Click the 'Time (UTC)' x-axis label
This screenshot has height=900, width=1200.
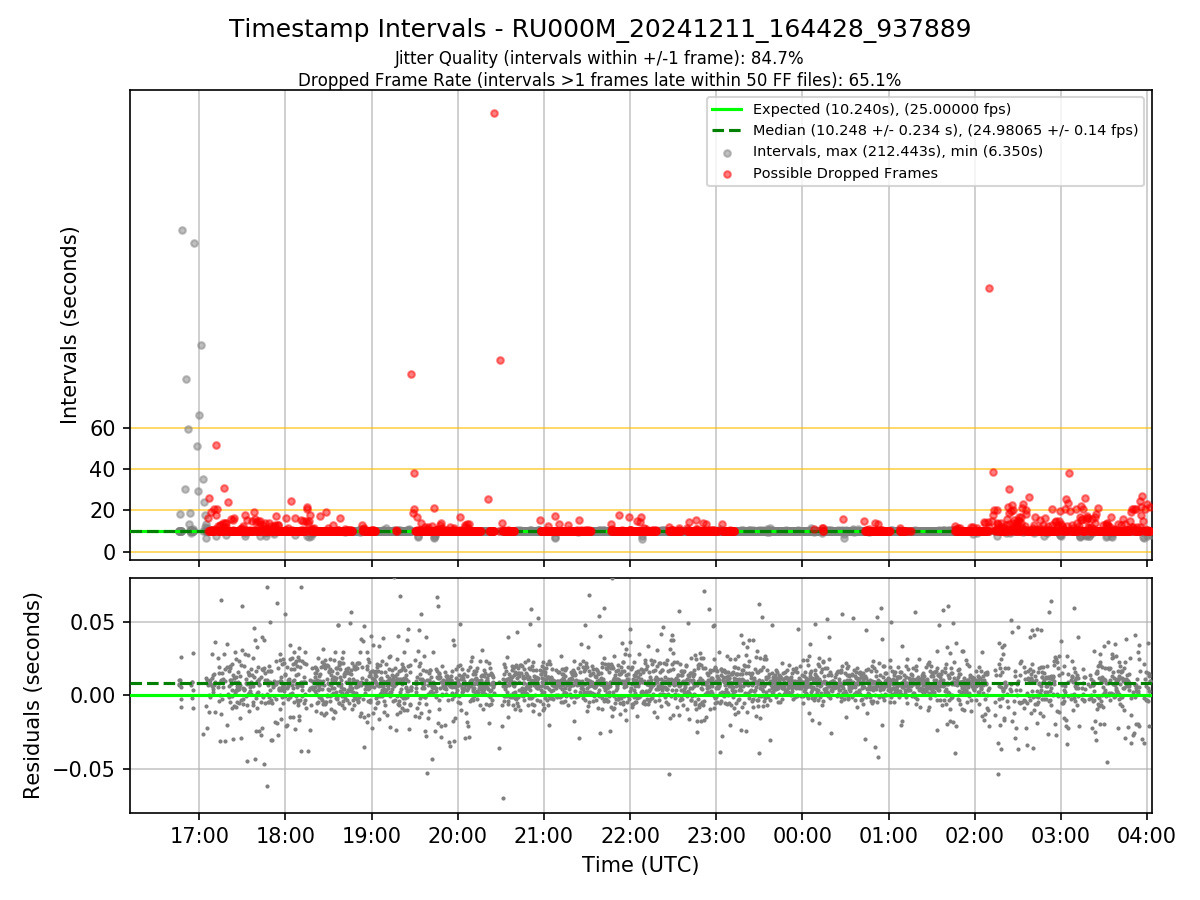(640, 865)
